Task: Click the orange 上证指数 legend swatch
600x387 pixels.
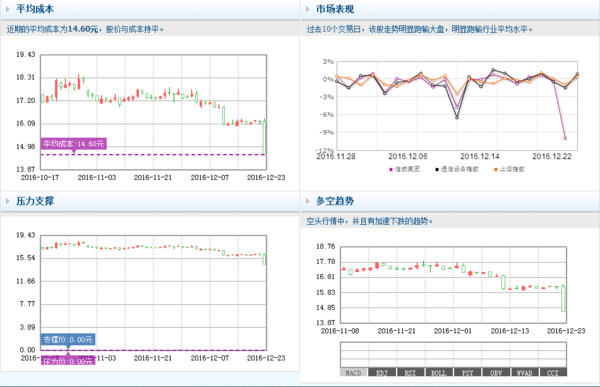Action: pos(496,169)
